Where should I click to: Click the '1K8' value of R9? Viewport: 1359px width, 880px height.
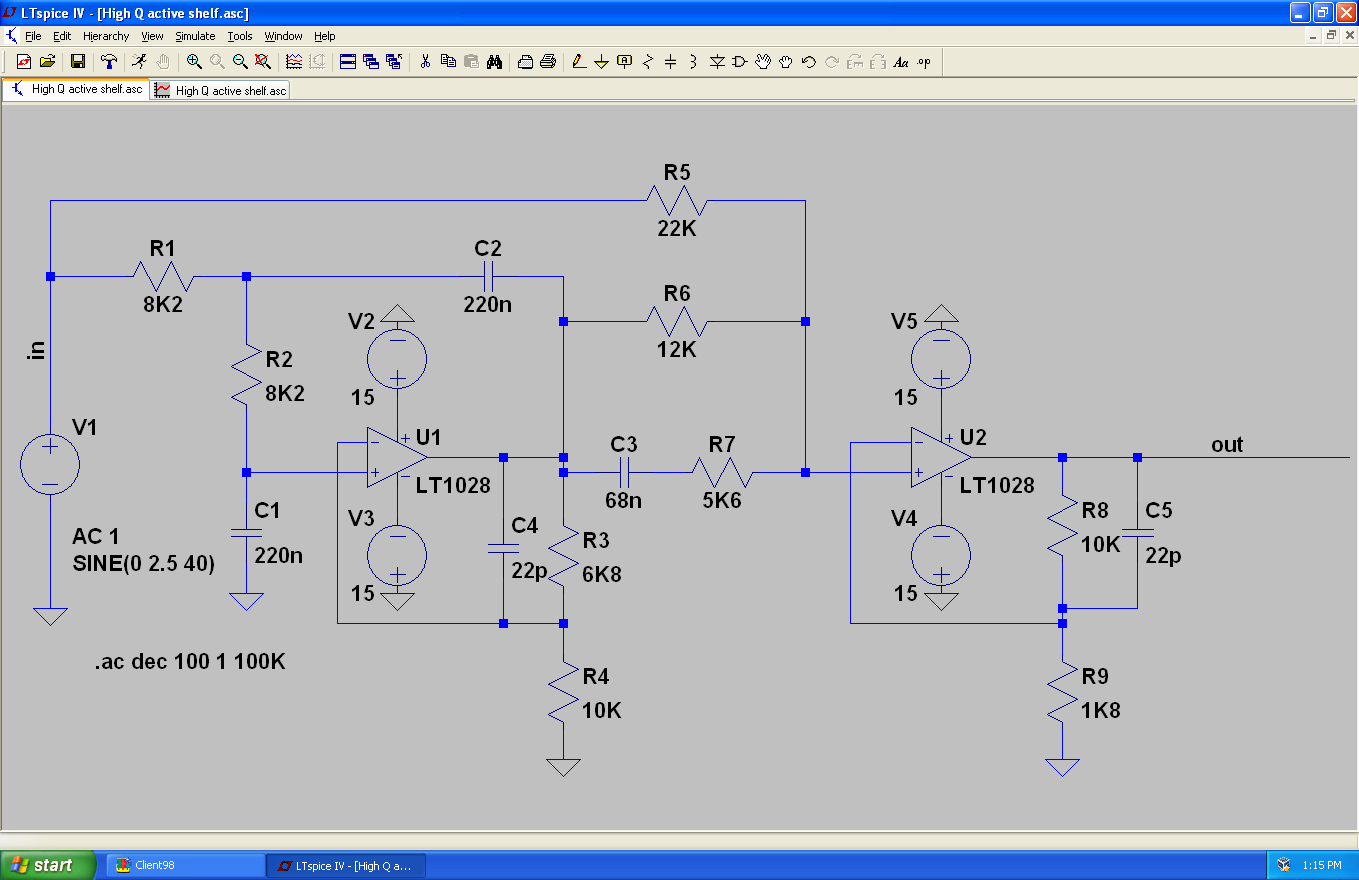(1101, 710)
